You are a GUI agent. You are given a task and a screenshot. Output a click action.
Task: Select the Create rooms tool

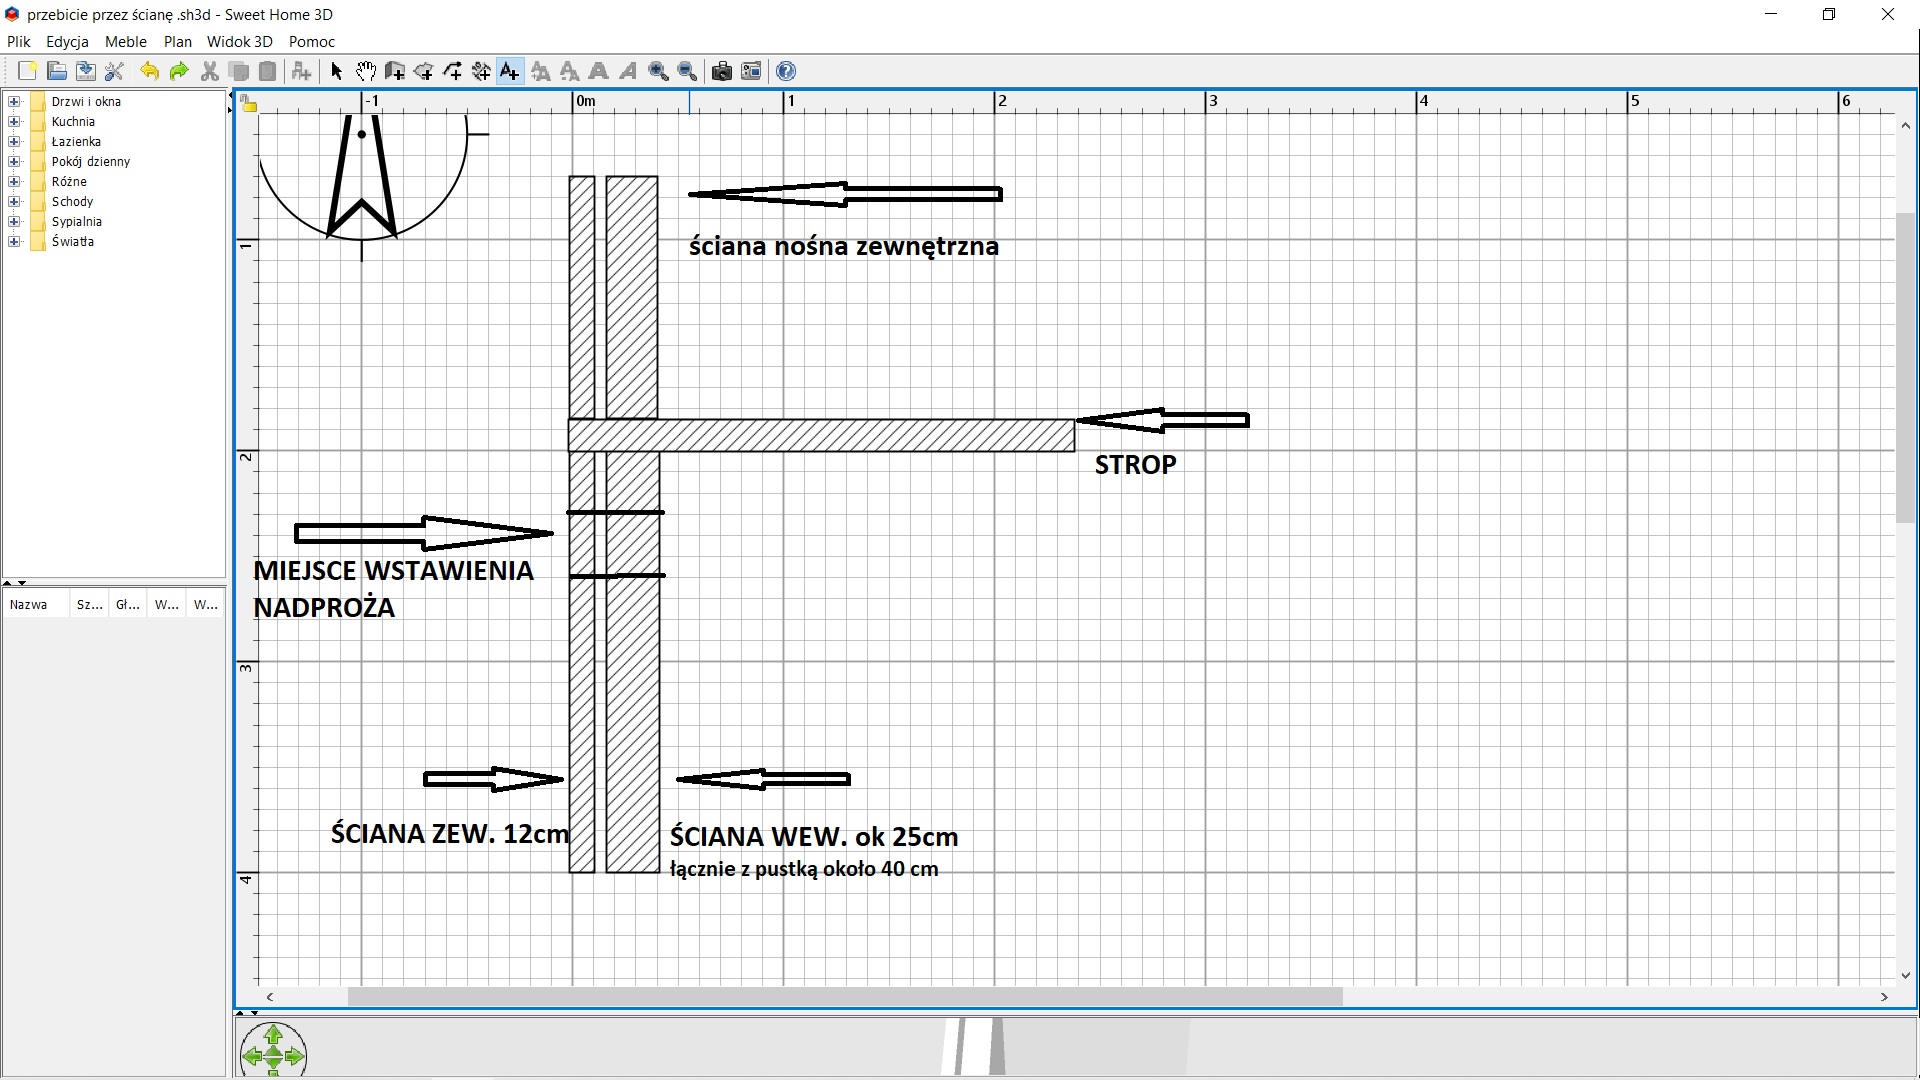point(423,71)
